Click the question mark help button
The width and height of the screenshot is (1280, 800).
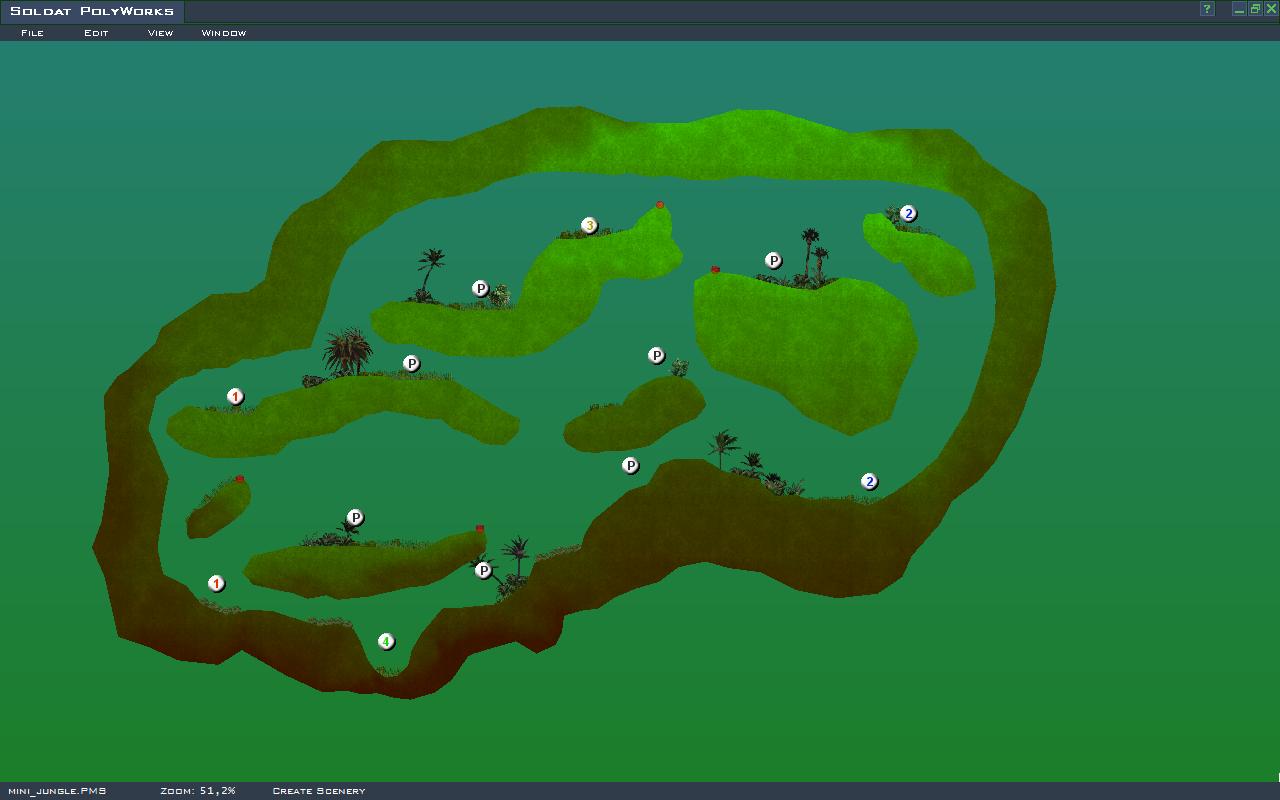(x=1207, y=9)
